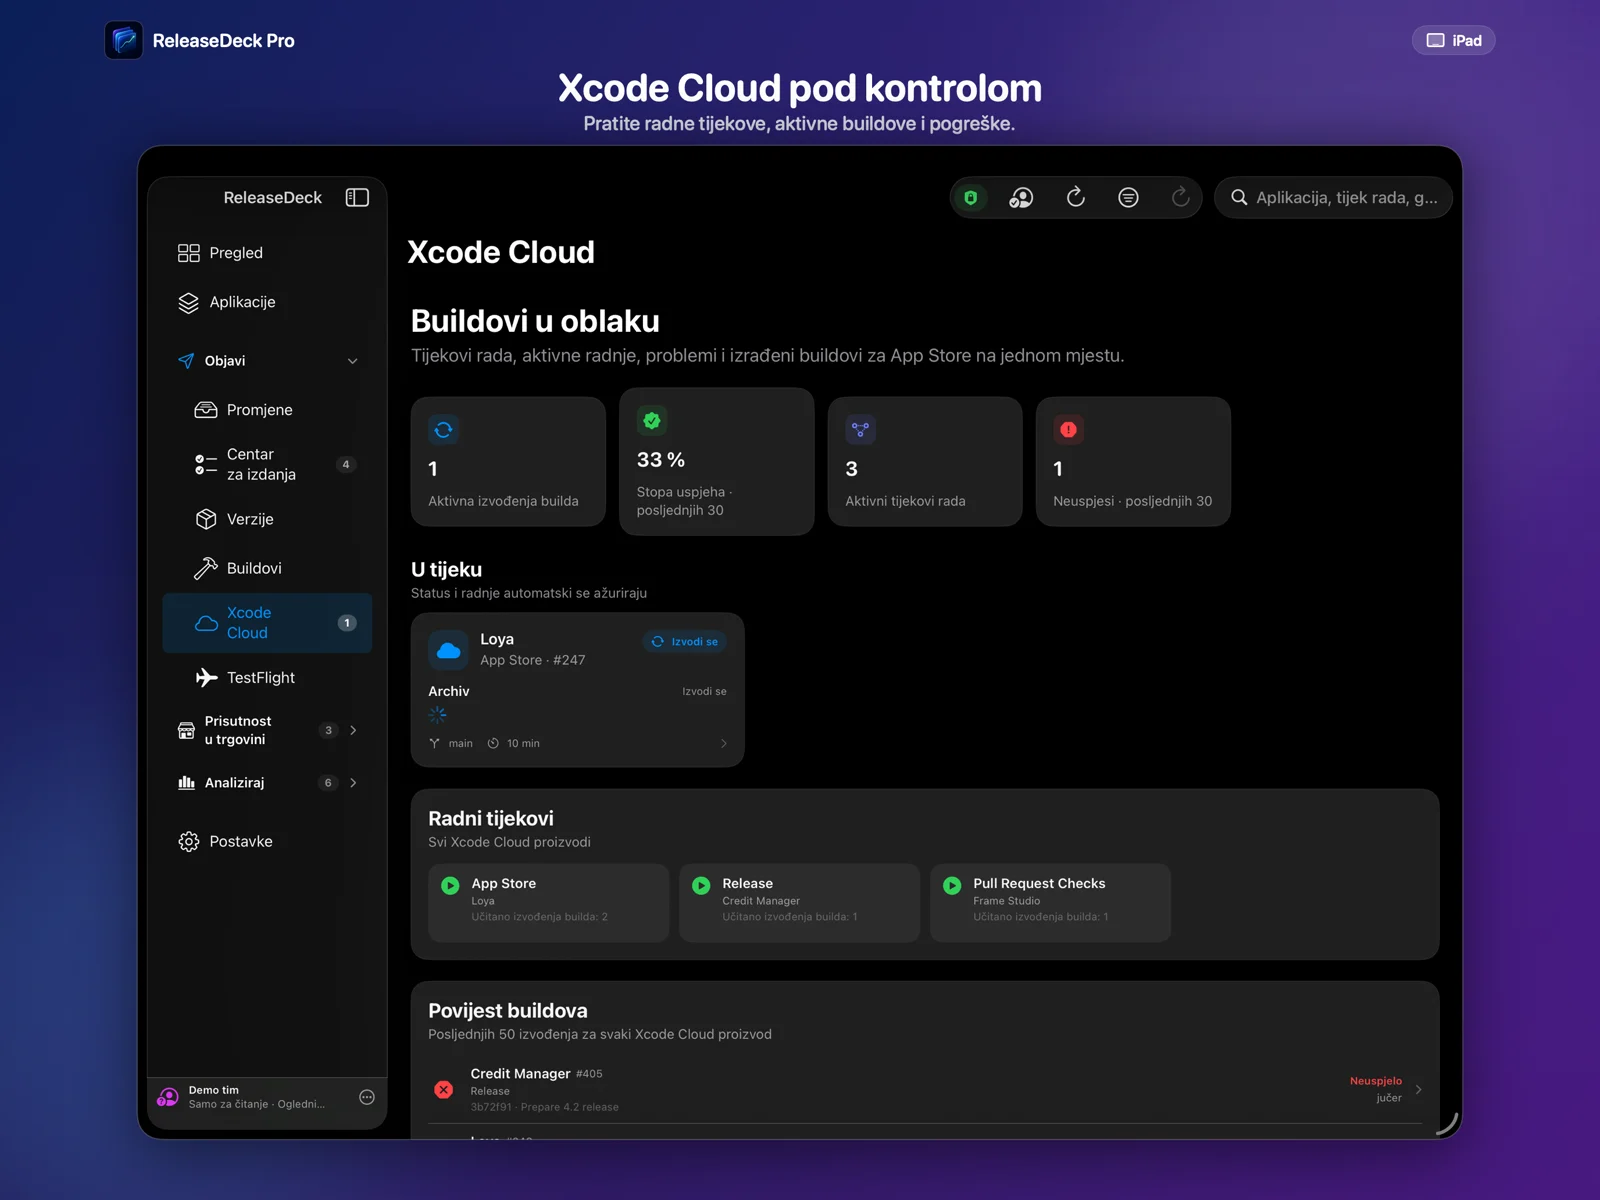Click the search magnifier icon
Viewport: 1600px width, 1200px height.
tap(1239, 197)
